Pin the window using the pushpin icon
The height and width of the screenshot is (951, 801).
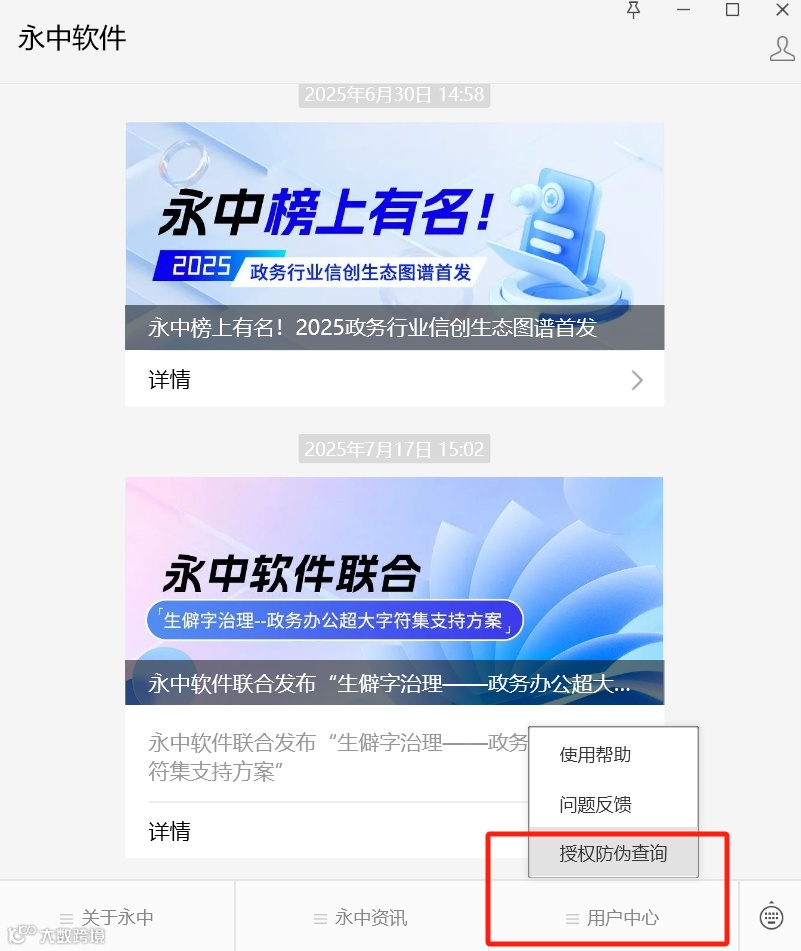click(x=633, y=10)
